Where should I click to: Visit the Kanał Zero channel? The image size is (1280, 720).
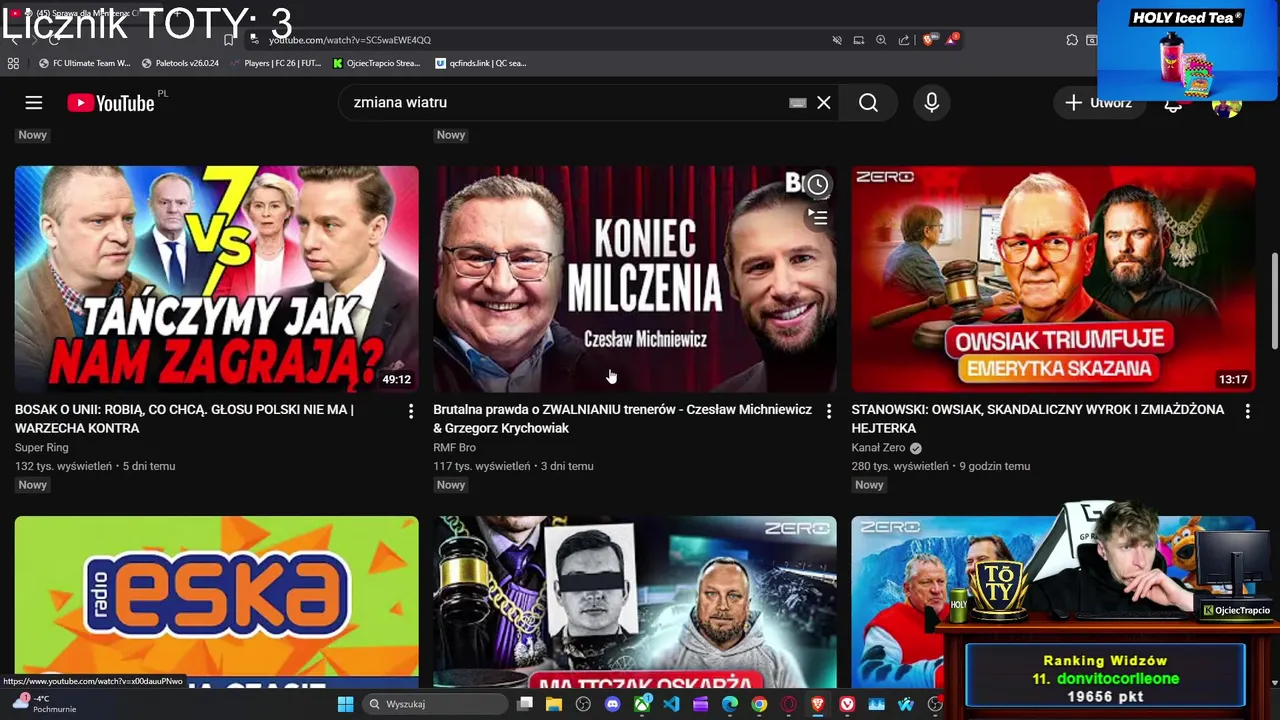(878, 448)
